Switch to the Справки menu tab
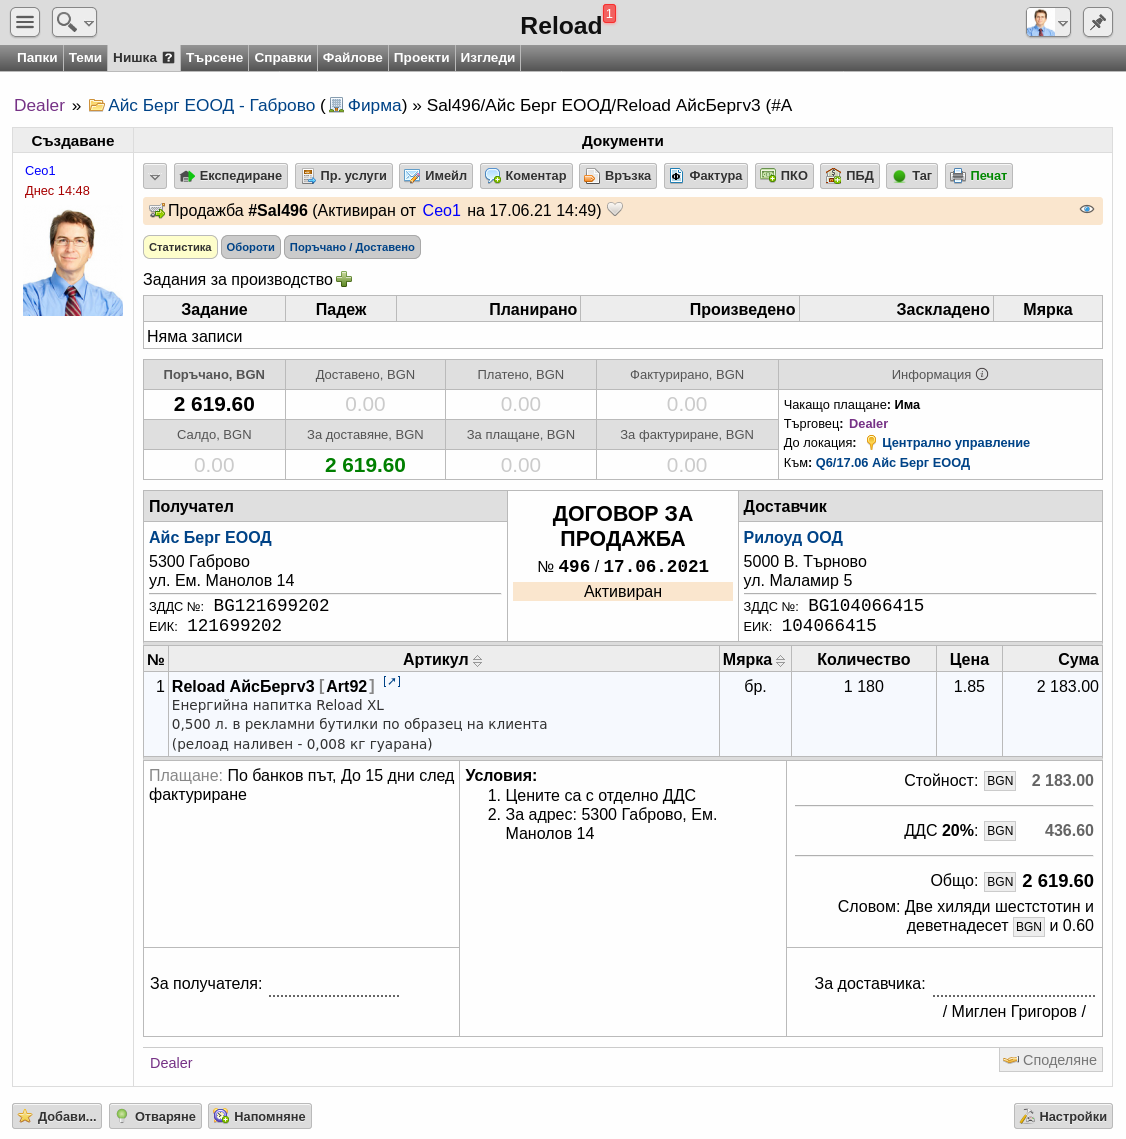The height and width of the screenshot is (1139, 1126). coord(283,57)
